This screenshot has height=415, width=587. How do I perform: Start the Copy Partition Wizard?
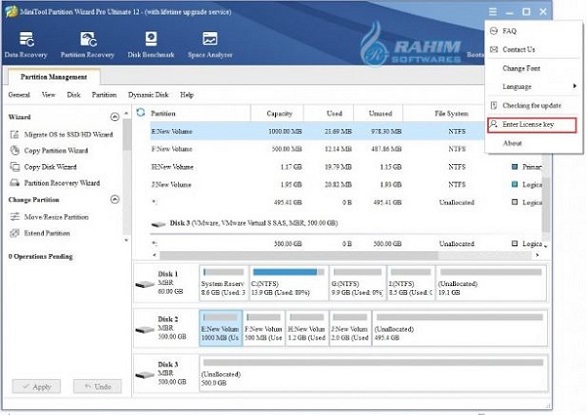(49, 150)
